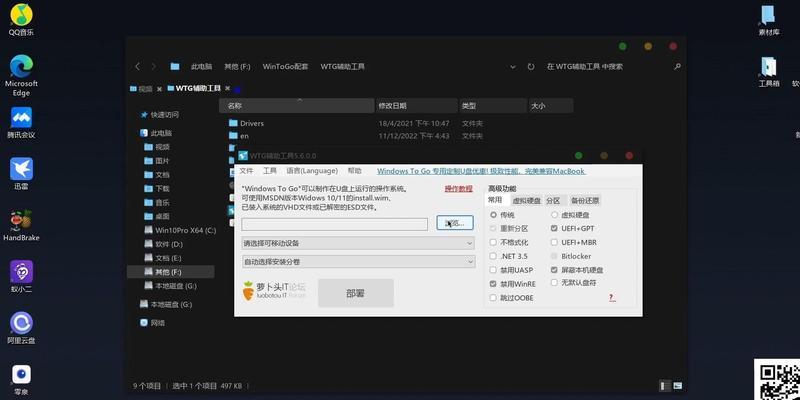Open QQ音乐 desktop icon

21,19
